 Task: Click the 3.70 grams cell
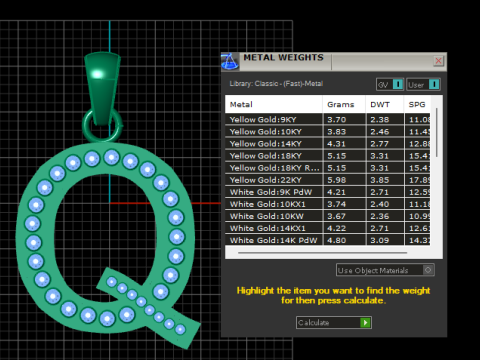[344, 119]
